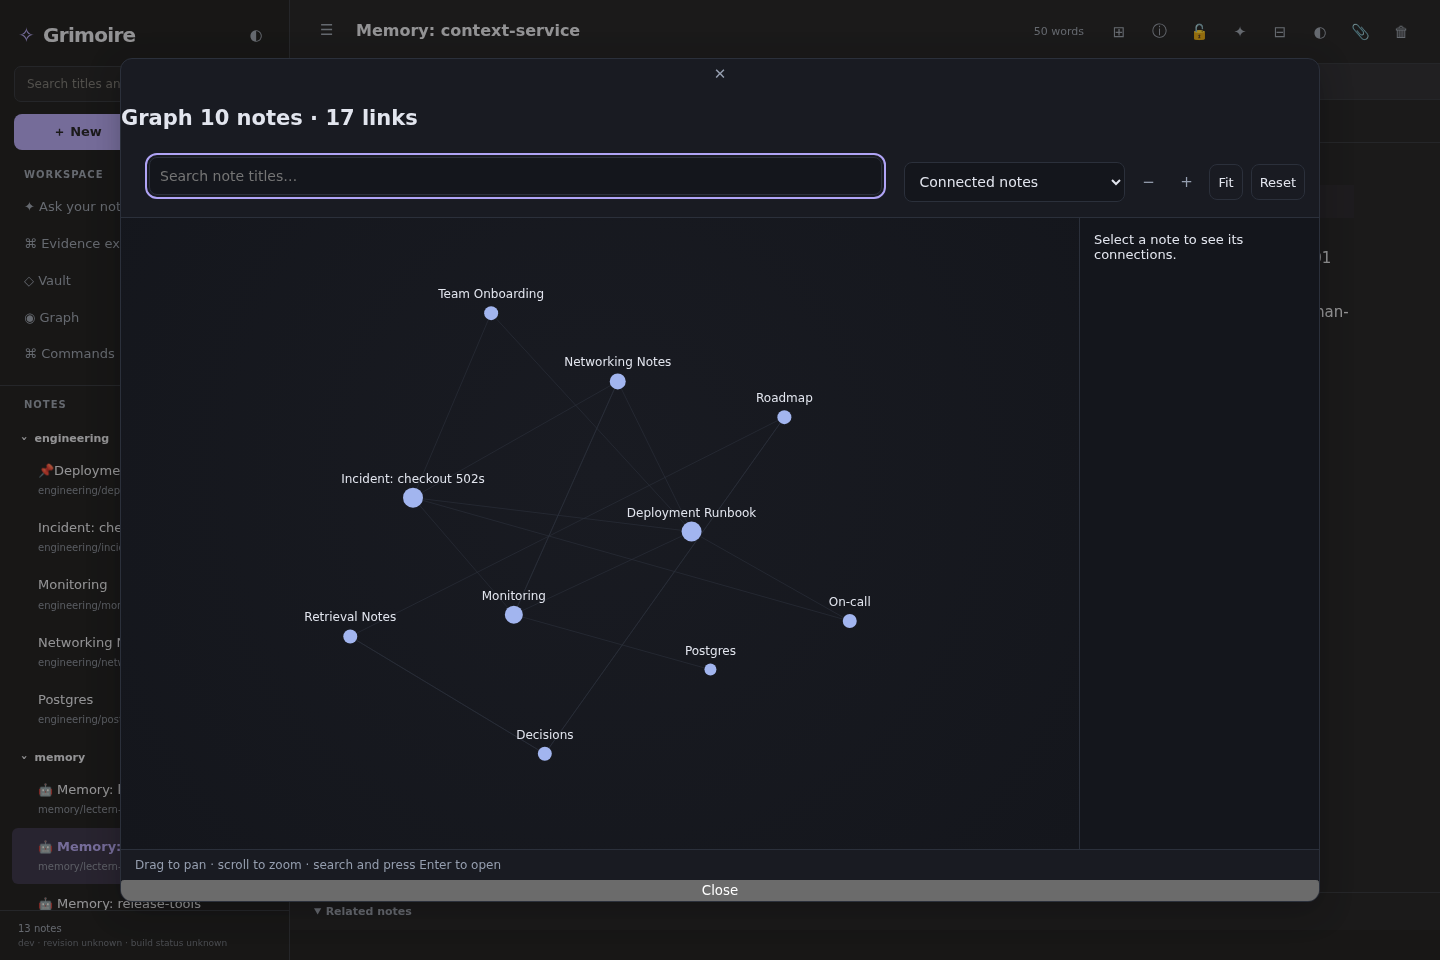
Task: Click the Grimoire logo star icon
Action: point(26,35)
